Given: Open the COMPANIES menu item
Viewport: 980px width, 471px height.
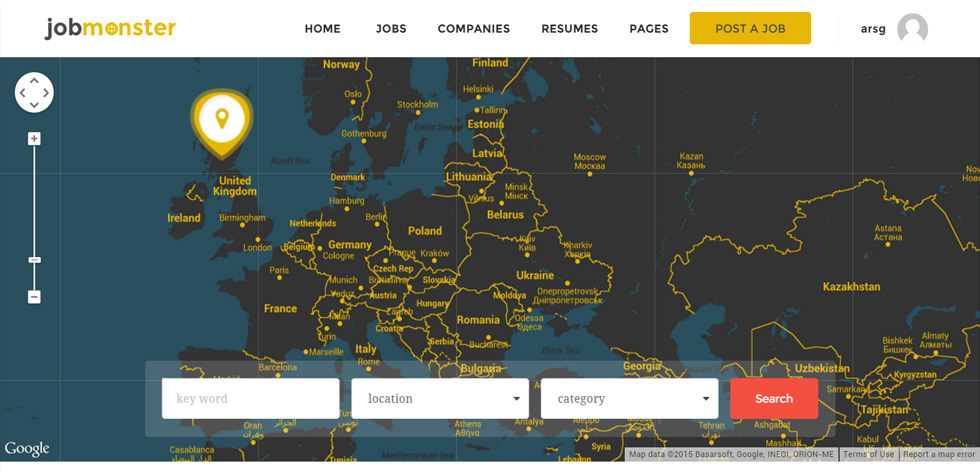Looking at the screenshot, I should click(x=474, y=29).
